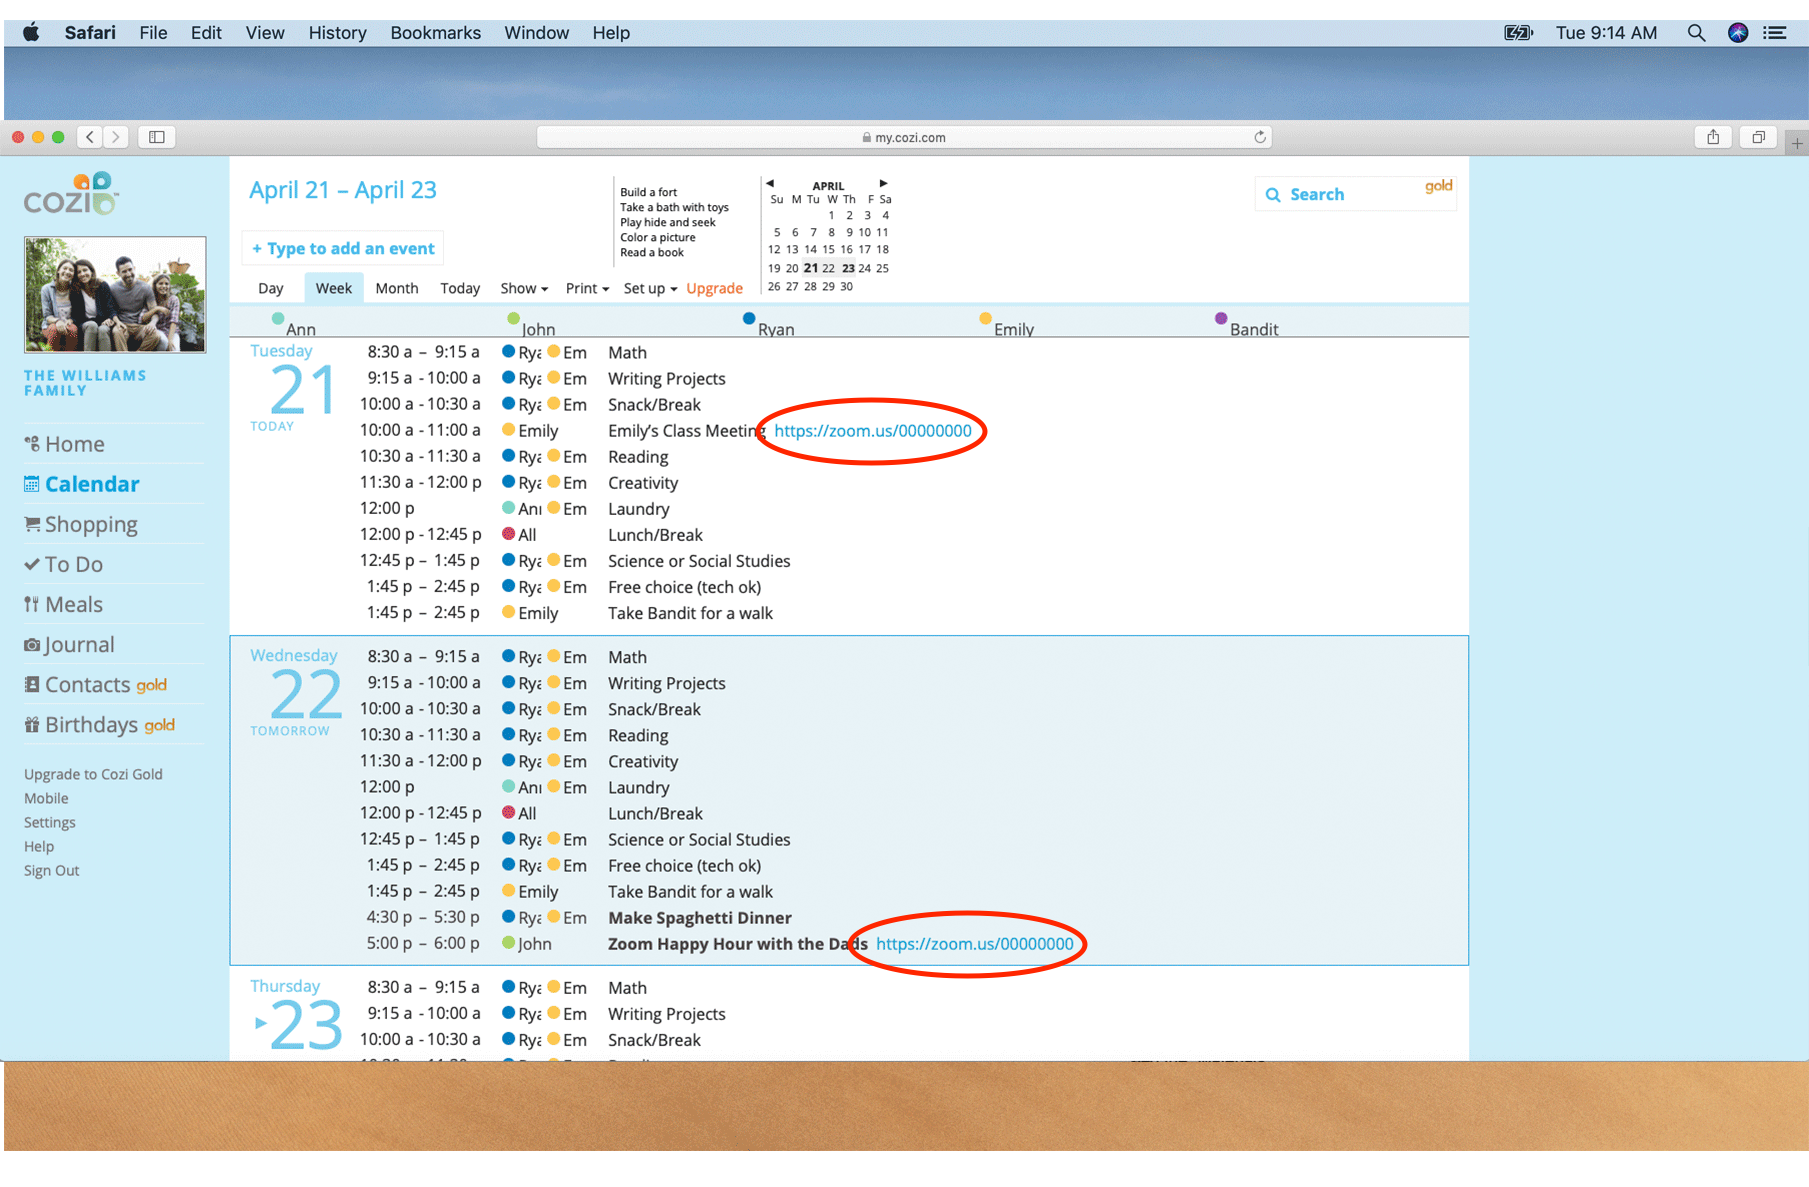The height and width of the screenshot is (1187, 1809).
Task: Open Spotlight search in menu bar
Action: coord(1696,32)
